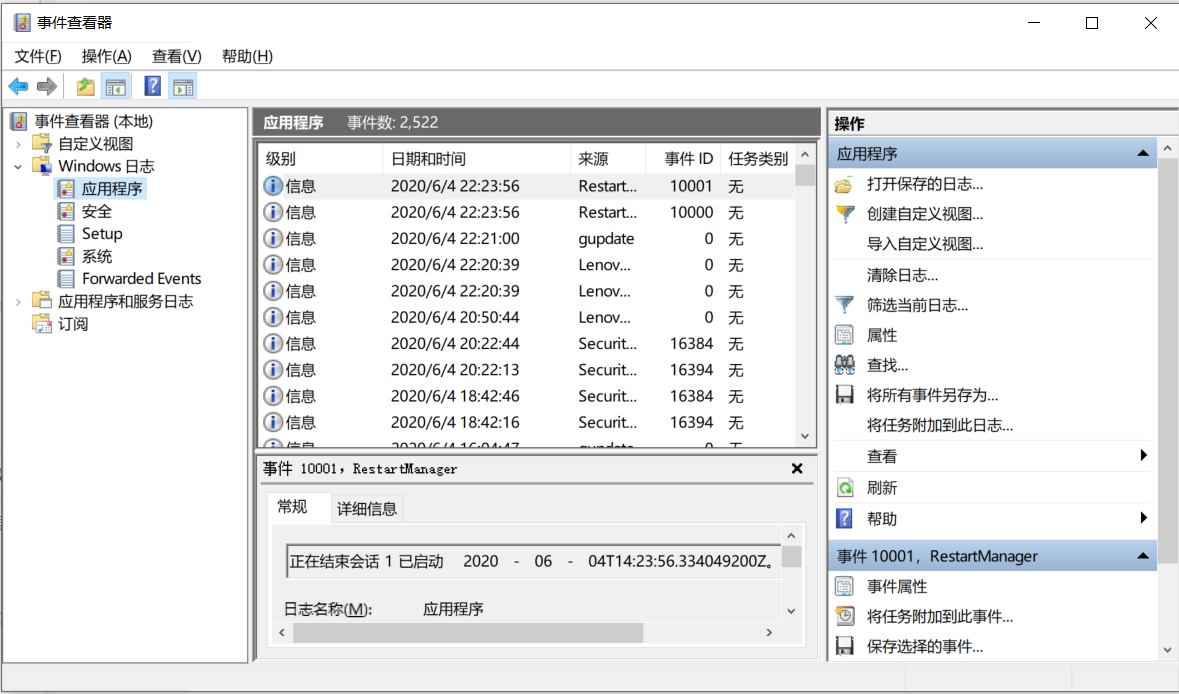Click the 将任务附加到此事件 clock icon
This screenshot has width=1179, height=694.
coord(844,617)
